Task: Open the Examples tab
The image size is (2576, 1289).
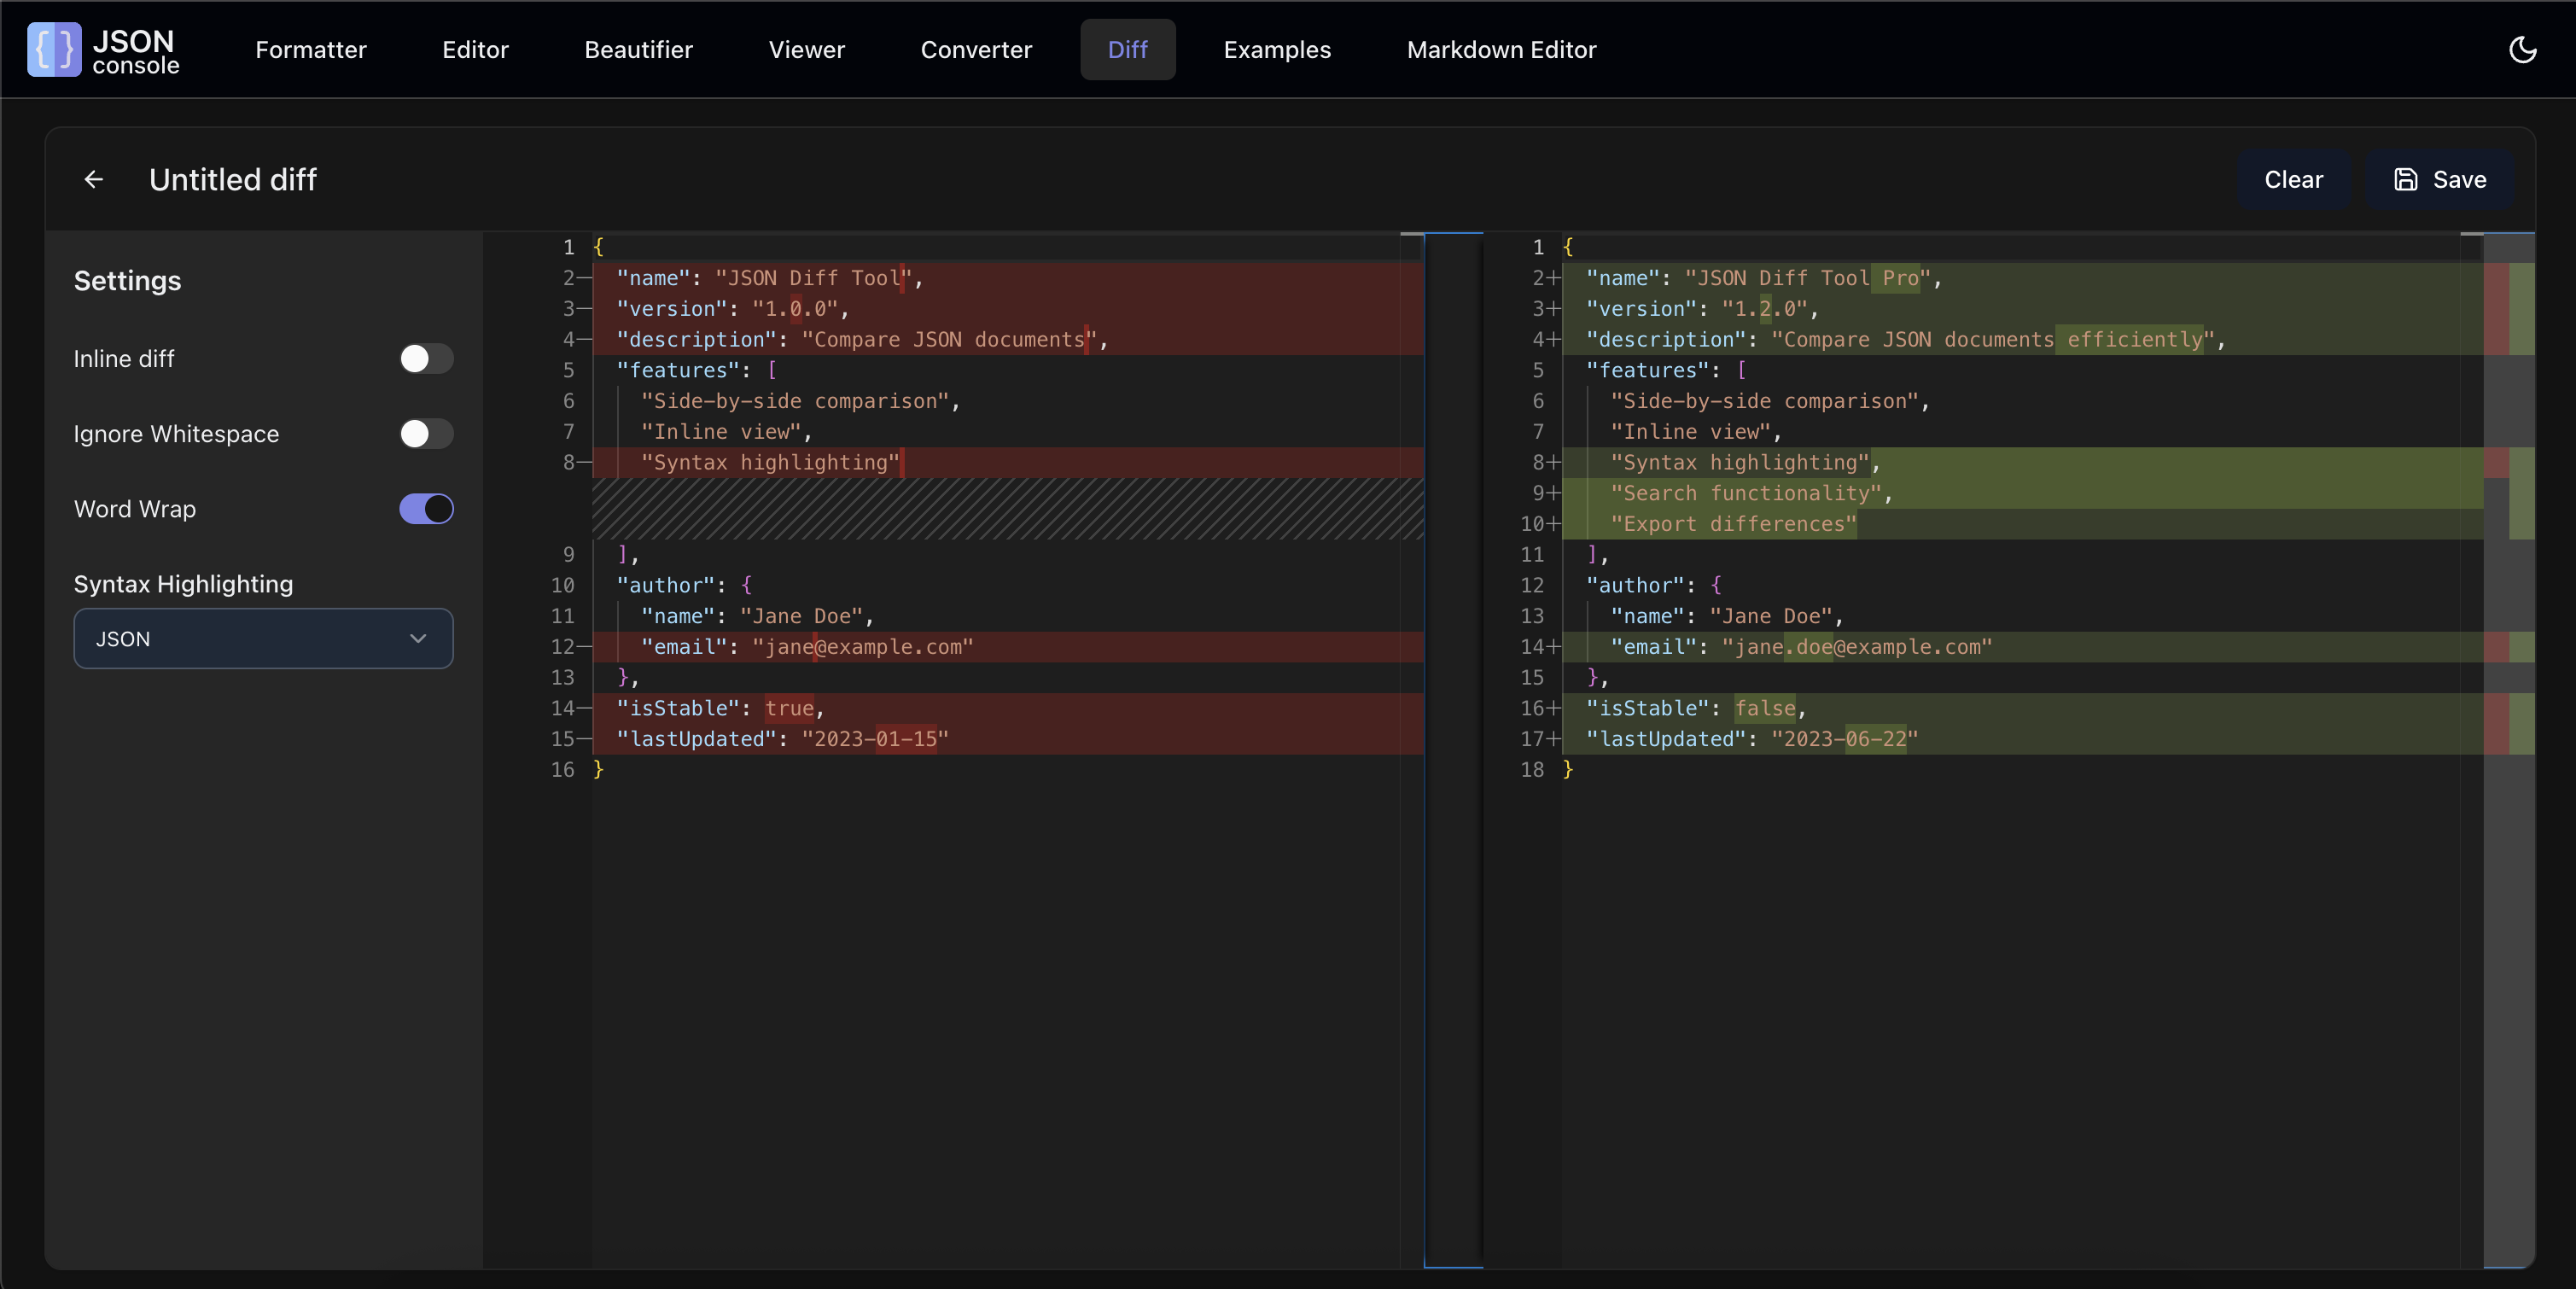Action: (1277, 49)
